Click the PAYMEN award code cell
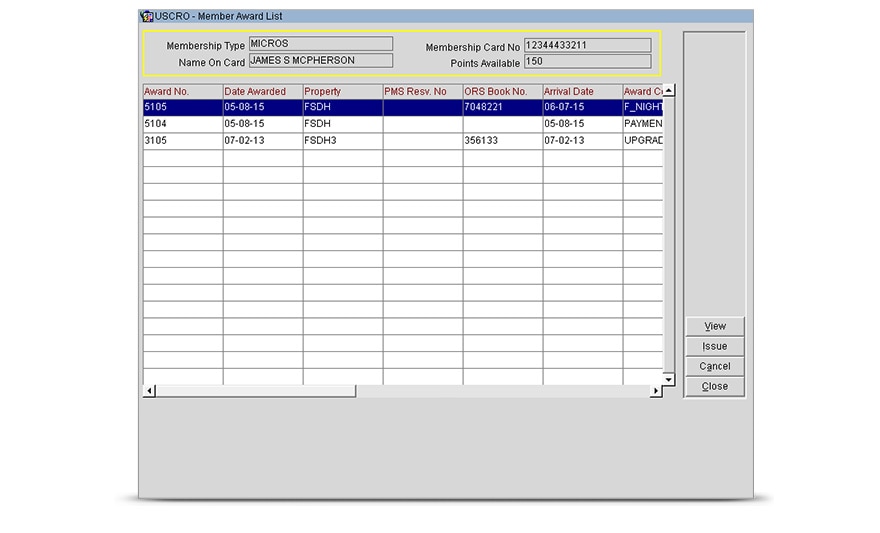This screenshot has width=880, height=533. 643,124
